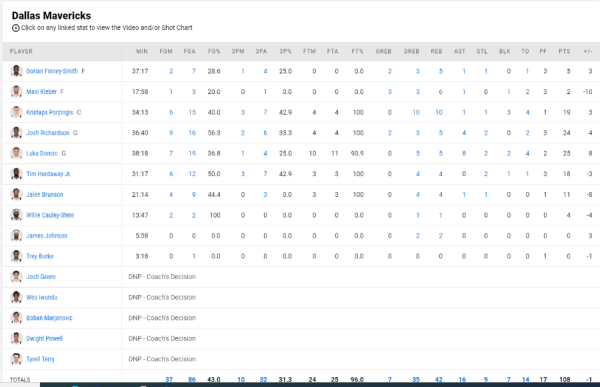600x387 pixels.
Task: Open Jalen Brunson's profile link
Action: coord(45,194)
